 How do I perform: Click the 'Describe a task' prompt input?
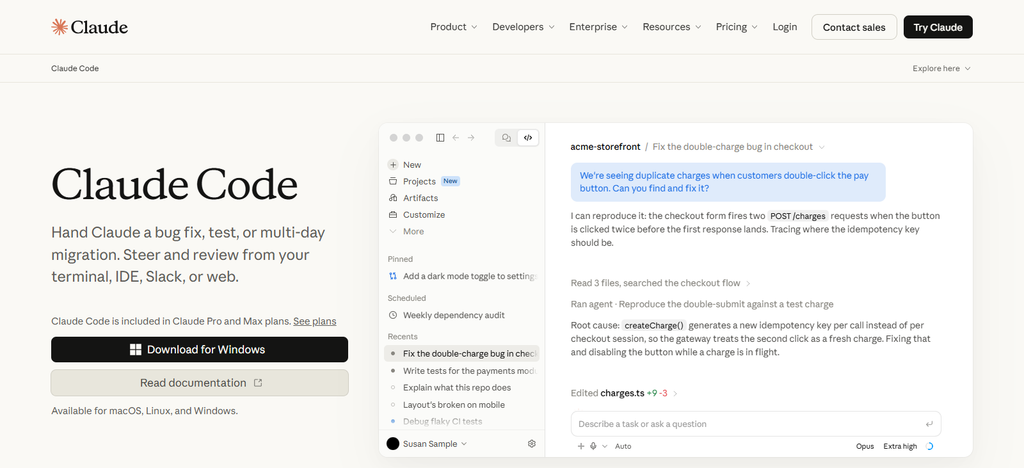tap(756, 424)
